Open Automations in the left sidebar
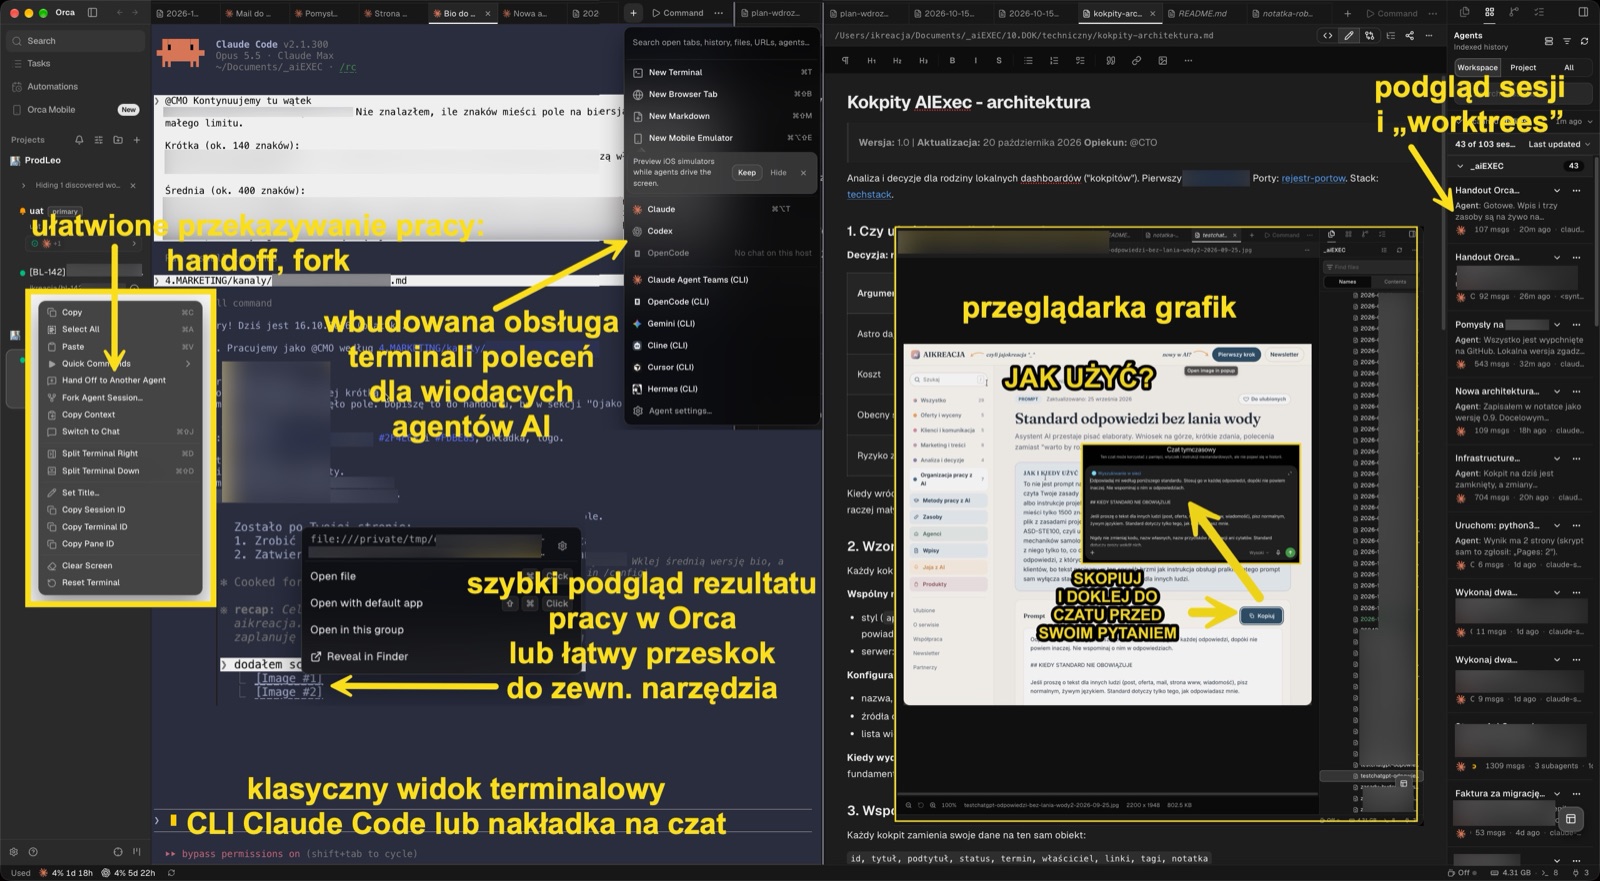 click(x=76, y=87)
